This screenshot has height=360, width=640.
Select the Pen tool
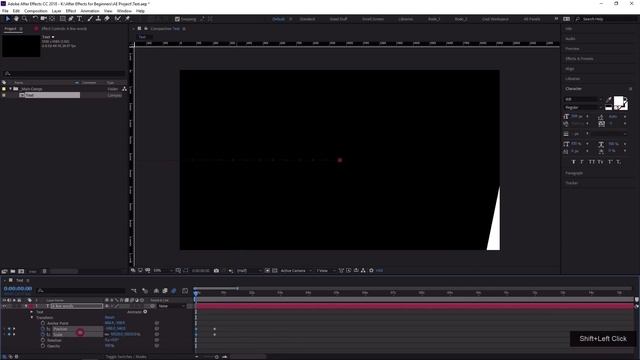tap(71, 19)
